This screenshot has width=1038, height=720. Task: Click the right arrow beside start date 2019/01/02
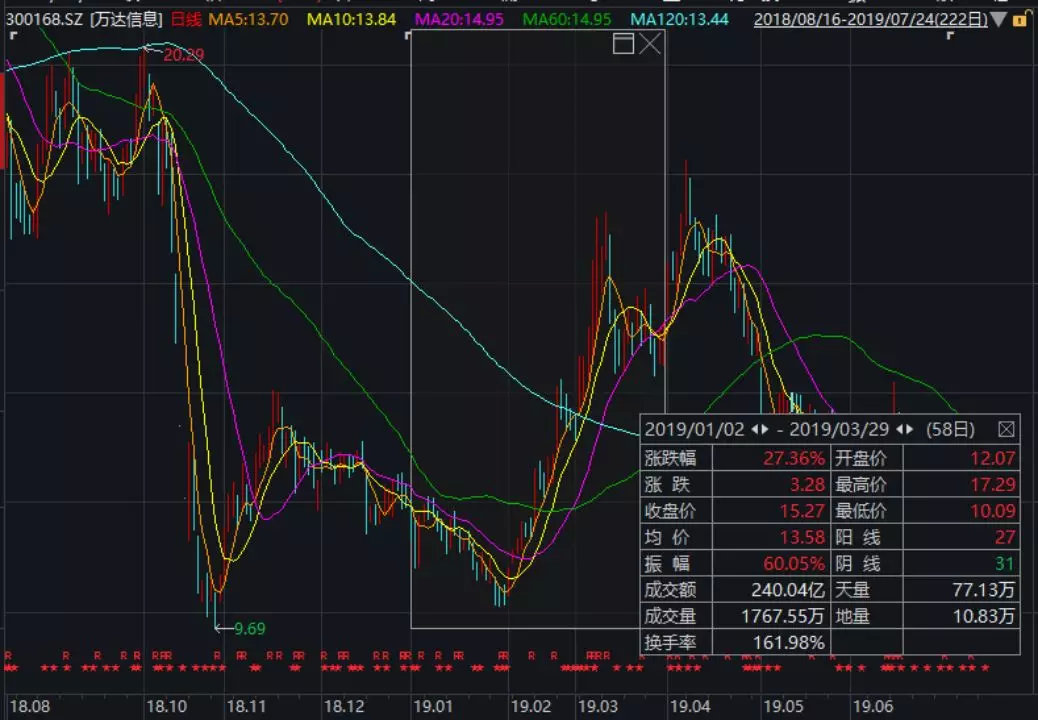tap(767, 429)
